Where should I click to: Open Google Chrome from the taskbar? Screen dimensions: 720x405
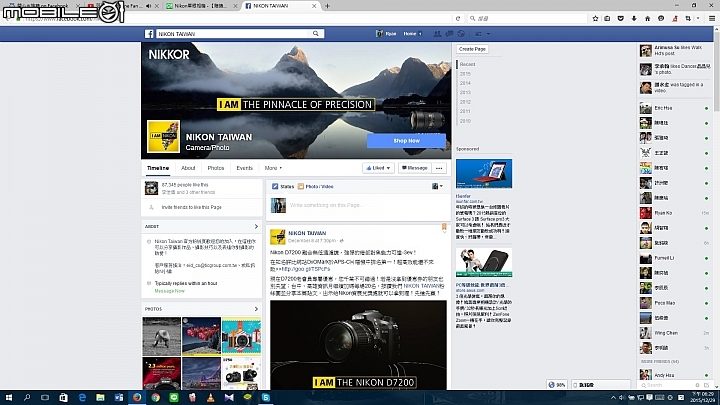[156, 398]
